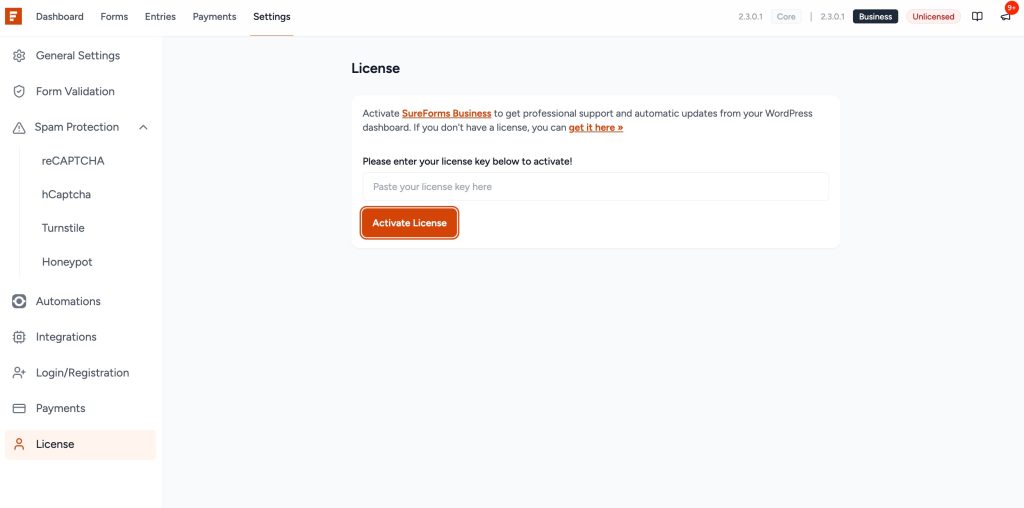
Task: Open the knowledge base book icon
Action: click(x=977, y=16)
